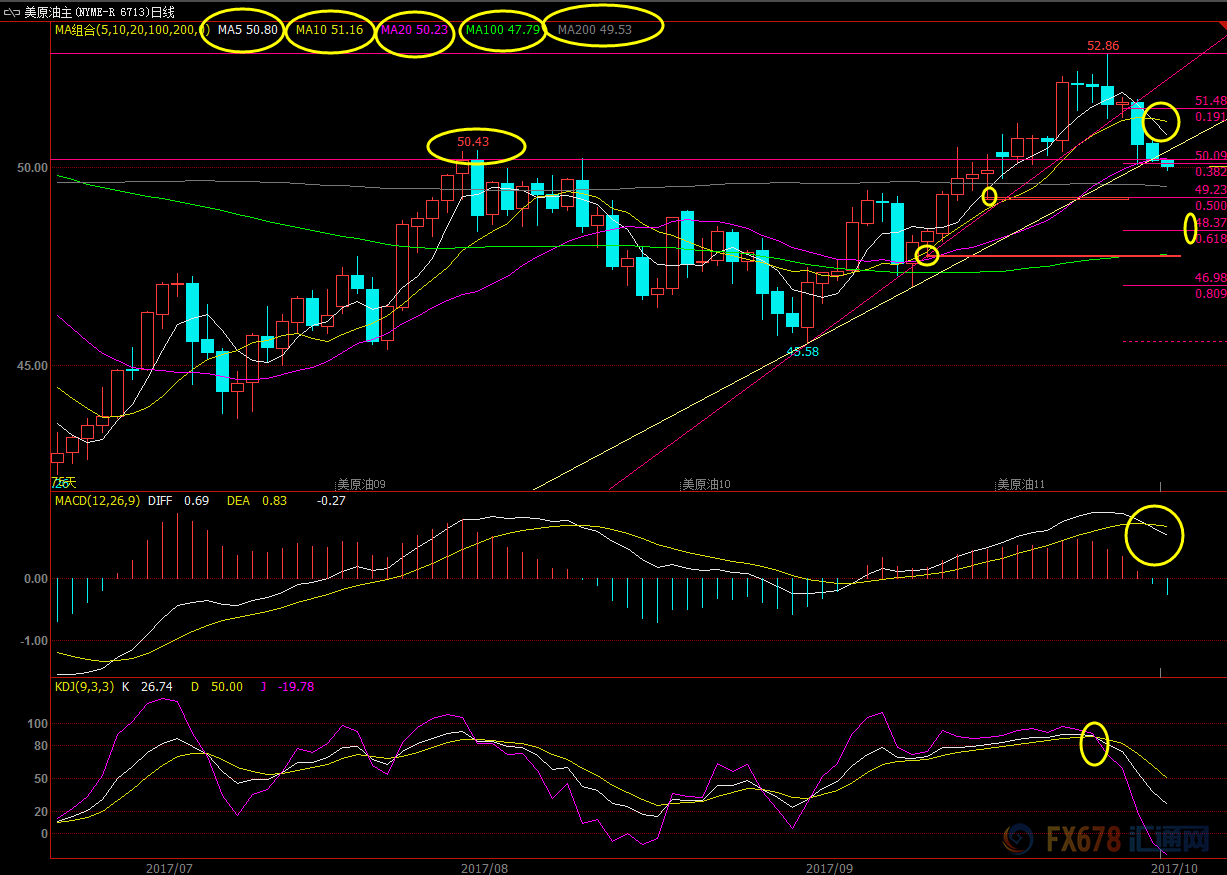
Task: Click the navigation arrows icon beside chart title
Action: pos(11,11)
